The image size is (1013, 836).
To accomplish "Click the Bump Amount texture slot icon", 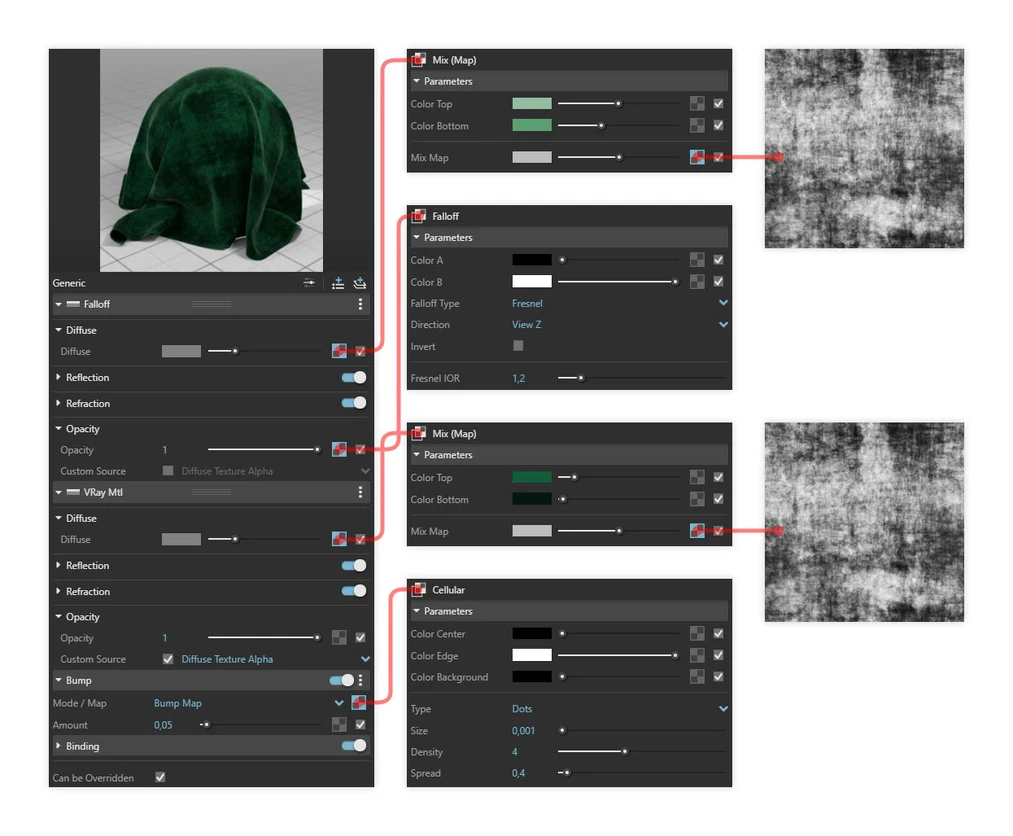I will pyautogui.click(x=339, y=725).
